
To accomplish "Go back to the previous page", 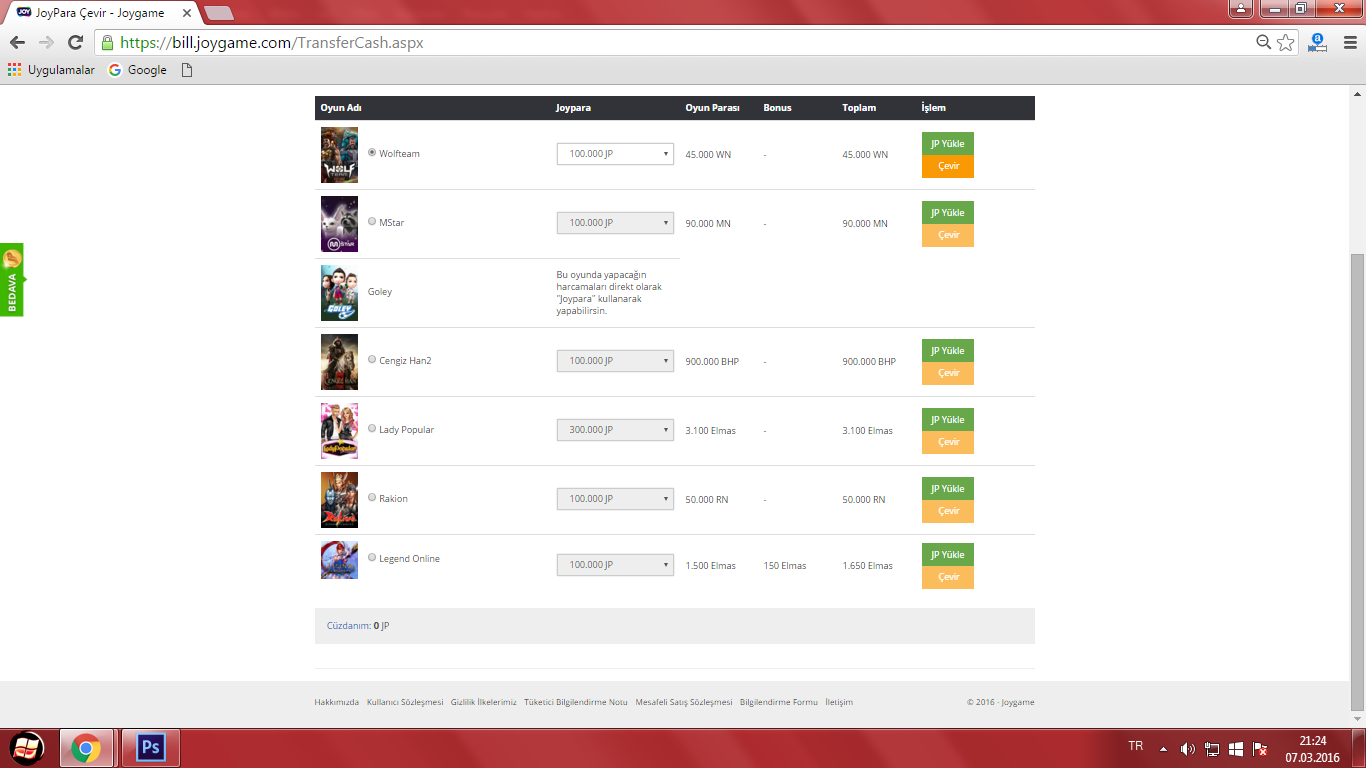I will click(x=17, y=42).
